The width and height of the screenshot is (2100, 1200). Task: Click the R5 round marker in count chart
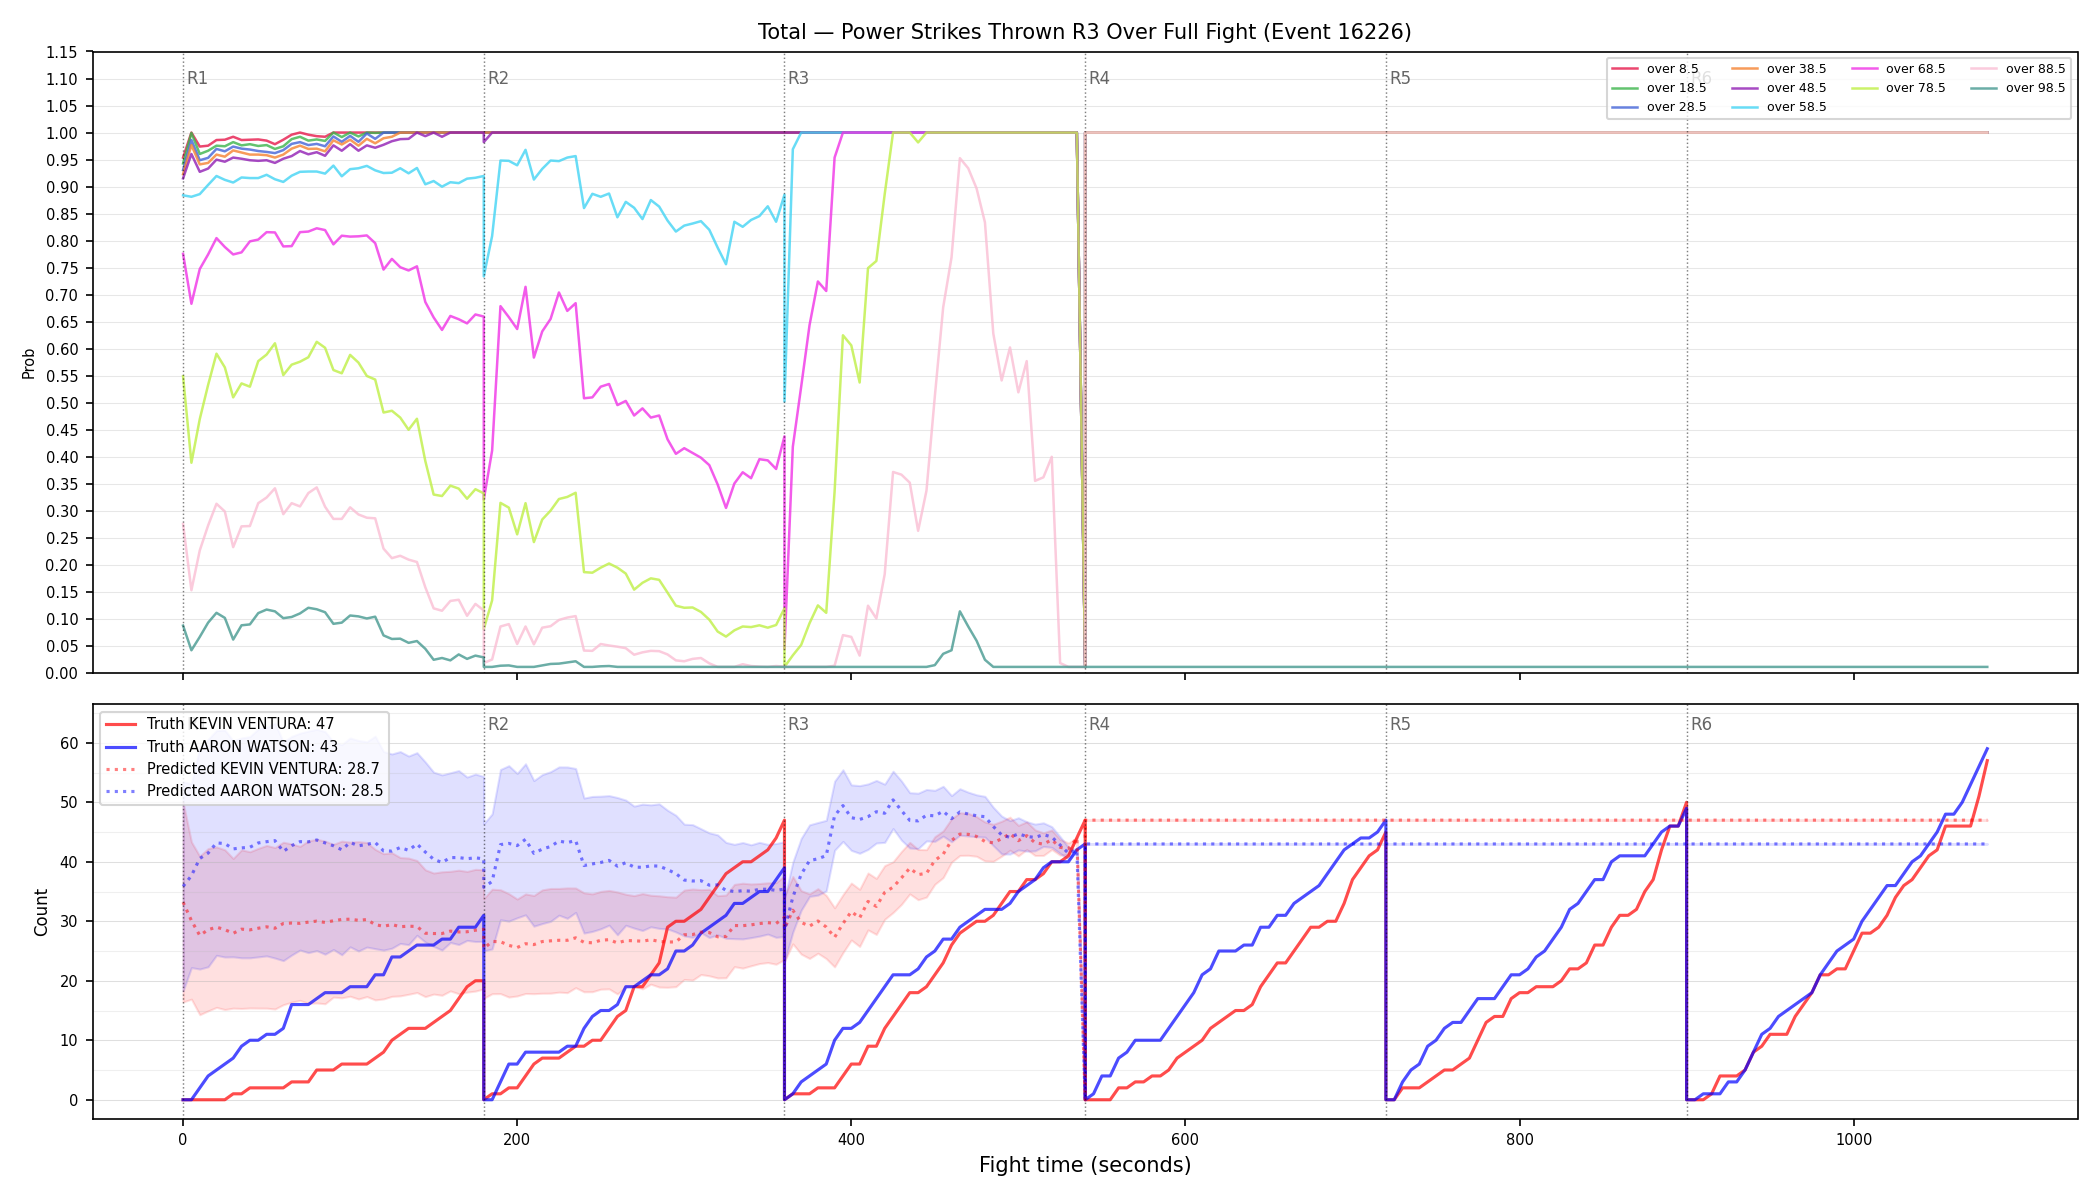(1400, 724)
